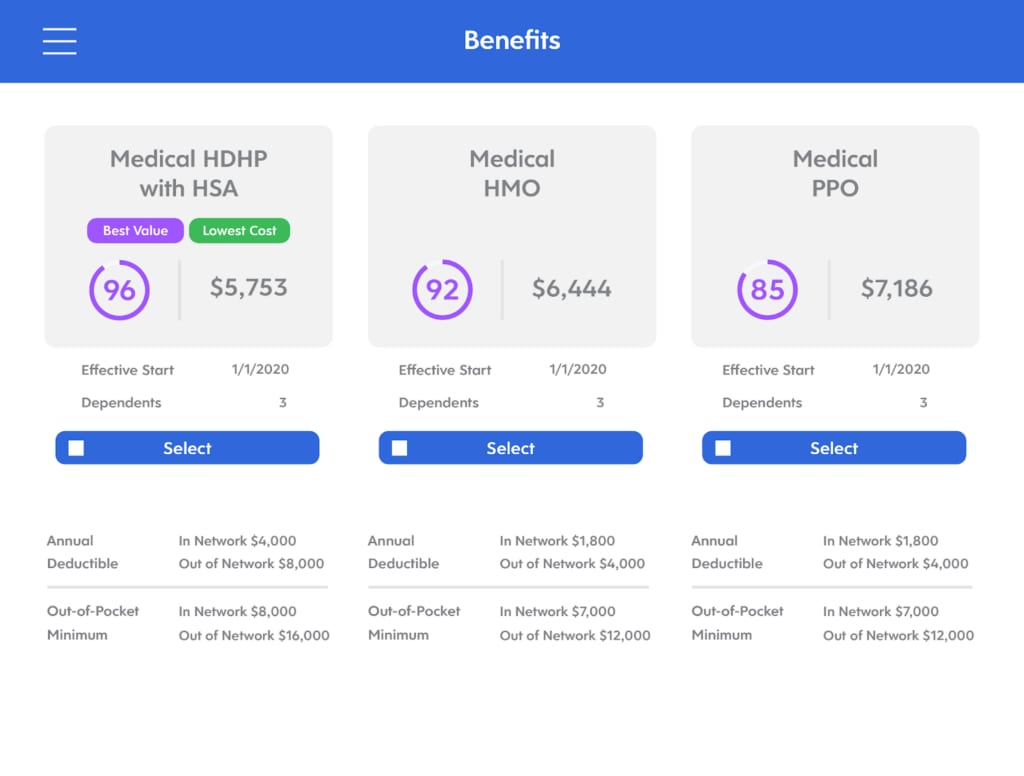Image resolution: width=1024 pixels, height=776 pixels.
Task: Select the Medical HMO plan button
Action: (511, 447)
